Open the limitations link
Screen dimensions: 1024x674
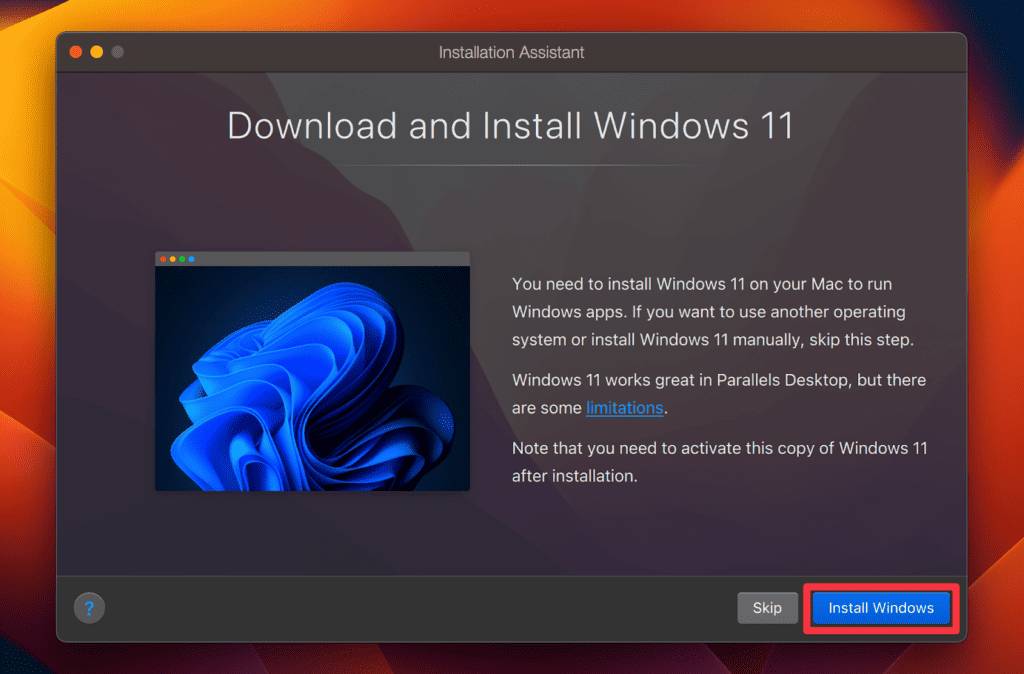(624, 408)
